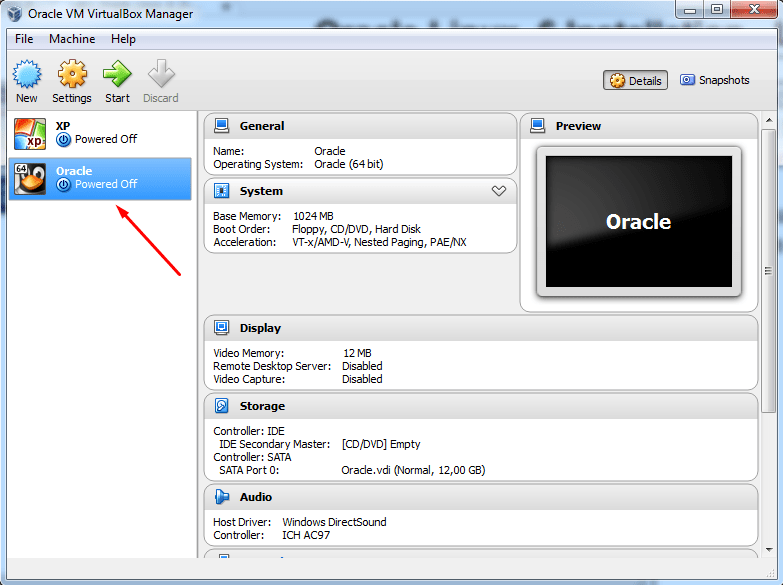
Task: Click the Controller: IDE line
Action: point(249,431)
